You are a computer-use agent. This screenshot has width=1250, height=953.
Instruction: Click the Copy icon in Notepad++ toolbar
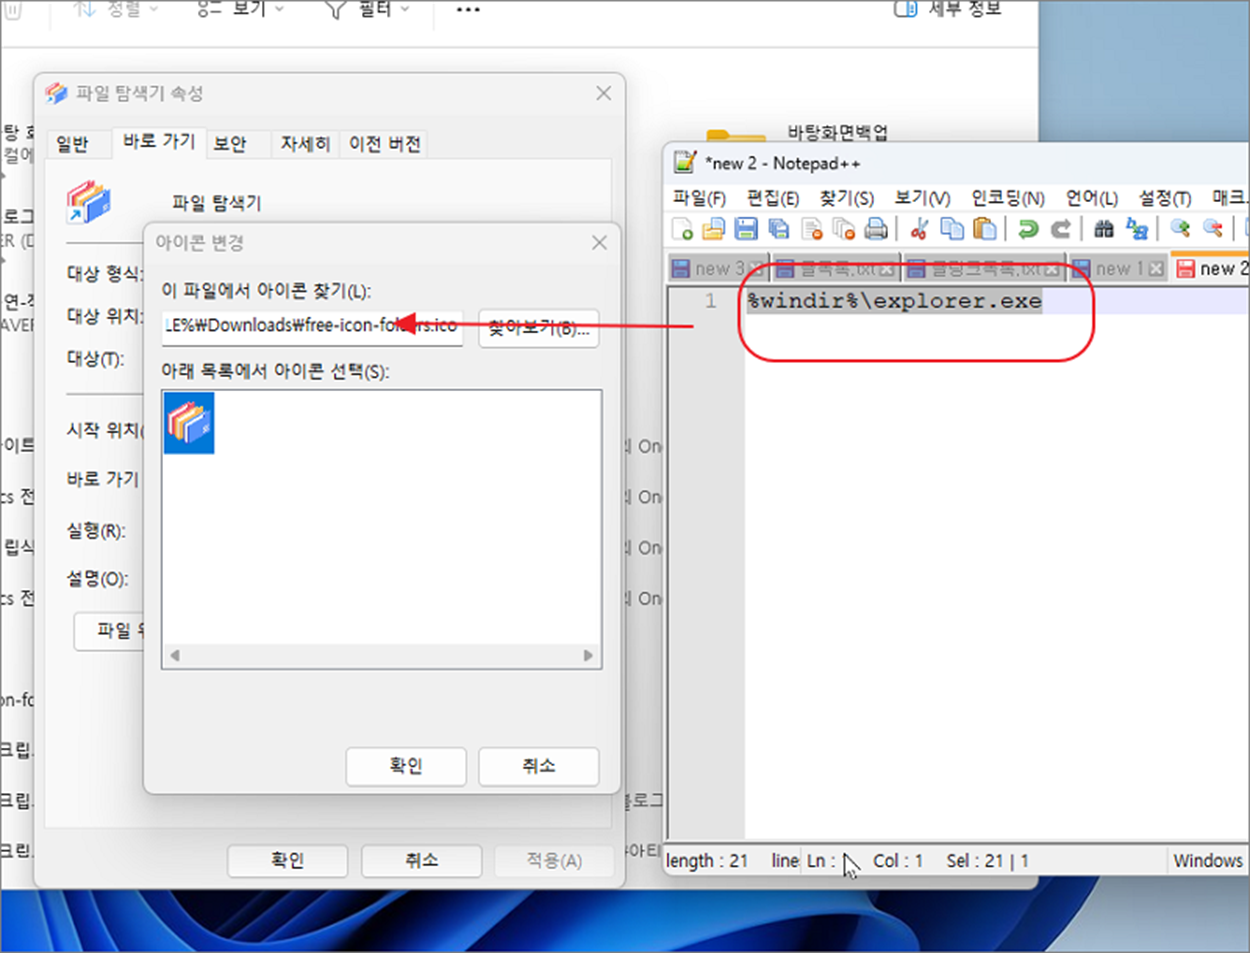tap(952, 229)
